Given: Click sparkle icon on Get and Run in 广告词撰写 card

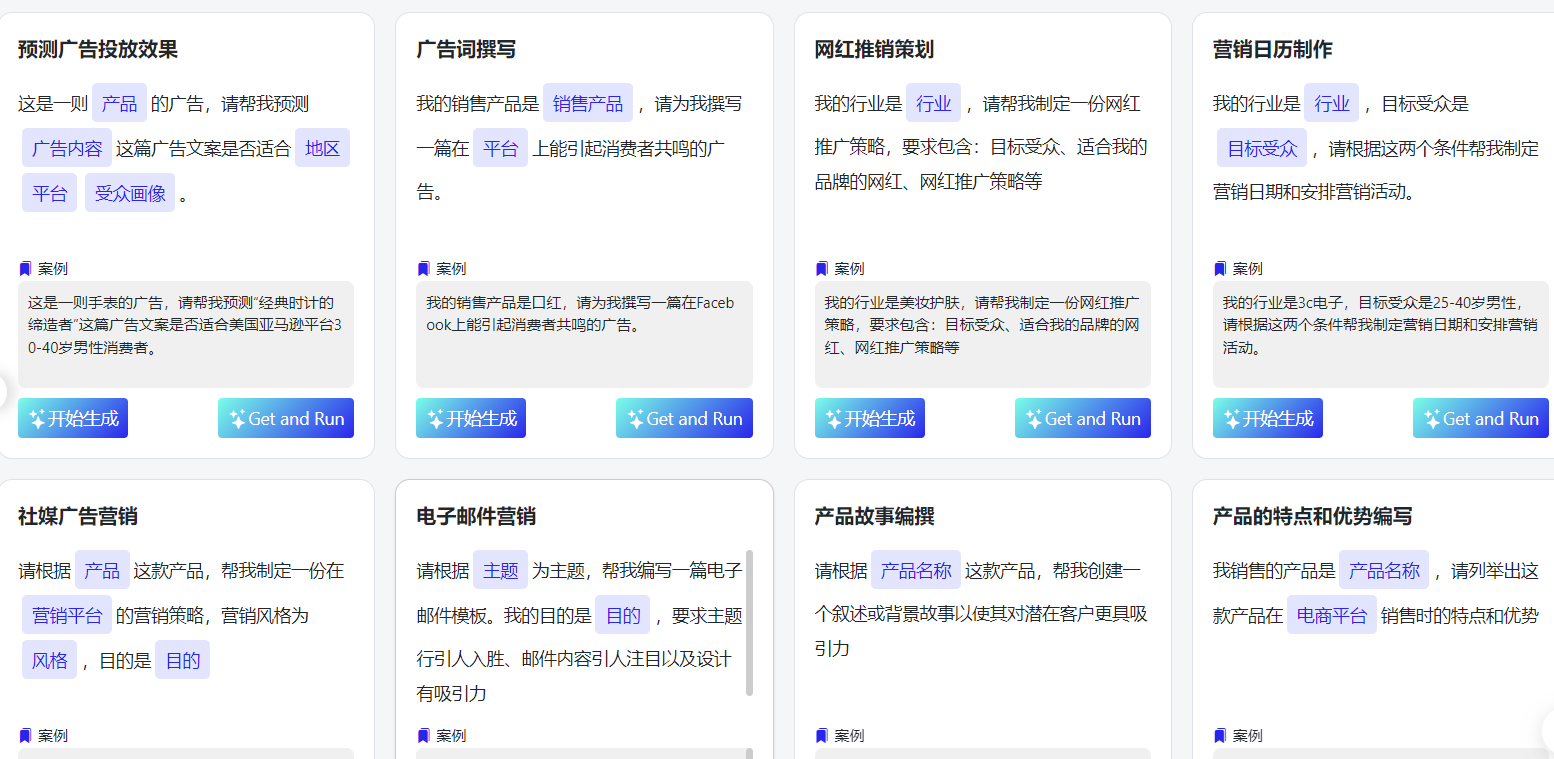Looking at the screenshot, I should click(x=635, y=419).
